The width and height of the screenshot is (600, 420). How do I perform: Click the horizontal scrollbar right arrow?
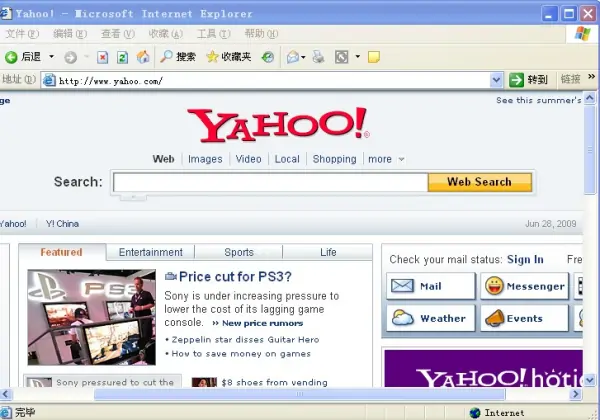click(576, 394)
